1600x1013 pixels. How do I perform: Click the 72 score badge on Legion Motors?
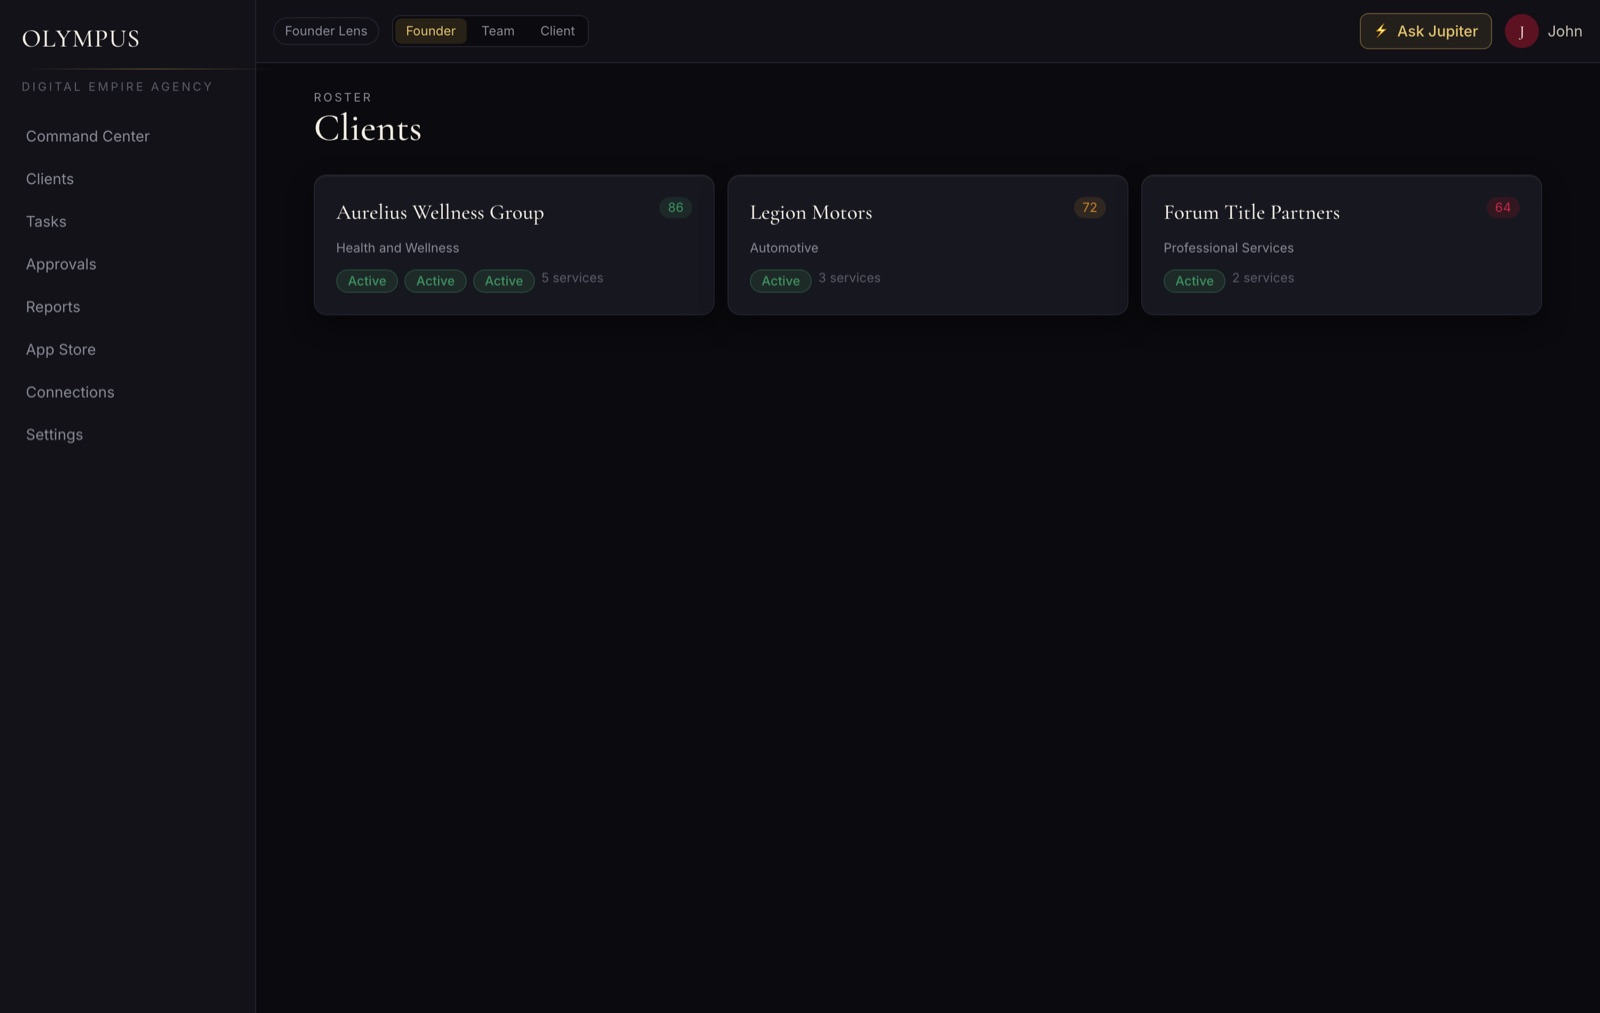point(1089,208)
